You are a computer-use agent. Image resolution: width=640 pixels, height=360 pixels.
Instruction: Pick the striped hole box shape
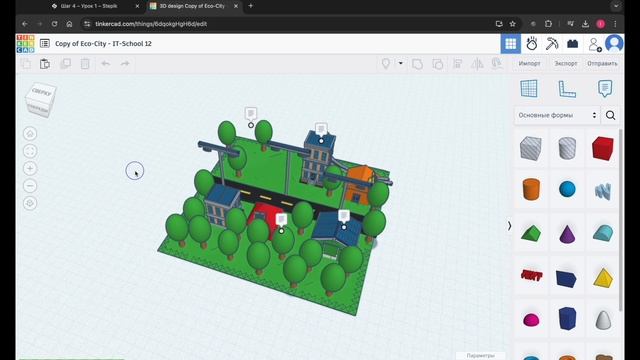(531, 148)
